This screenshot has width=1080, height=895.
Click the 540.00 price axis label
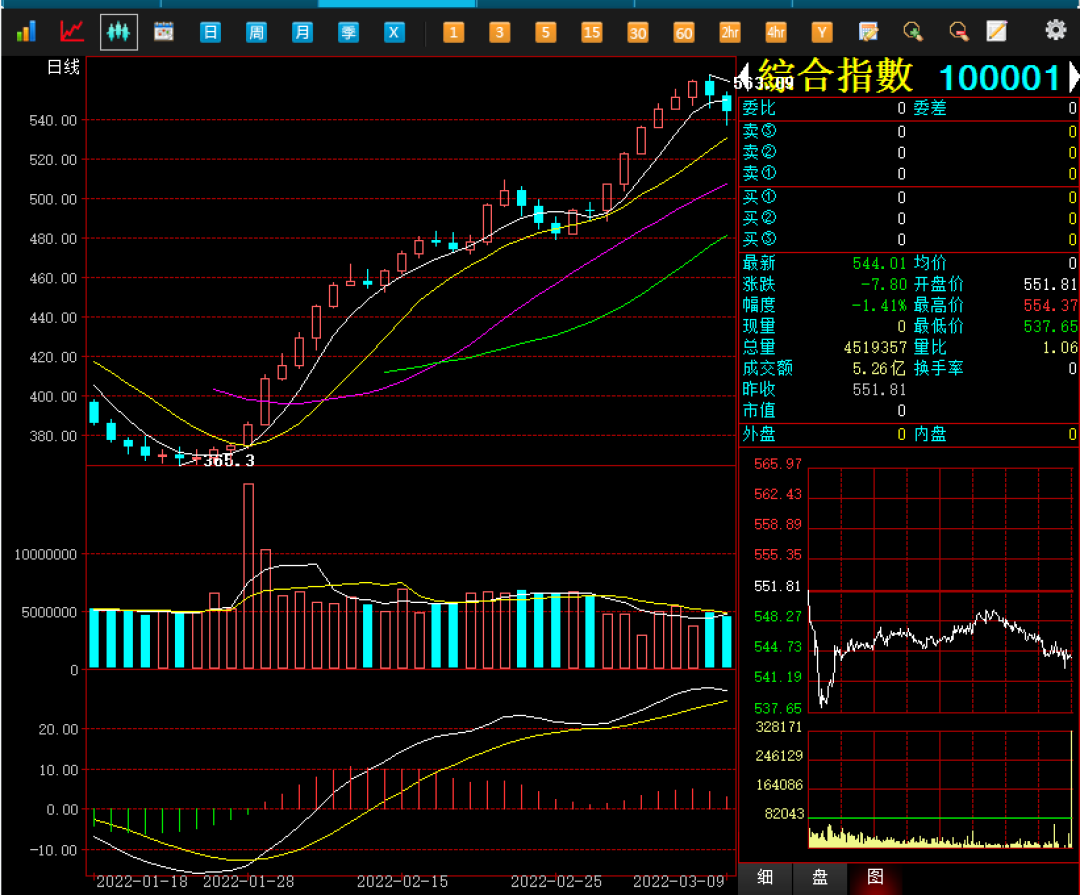tap(53, 121)
